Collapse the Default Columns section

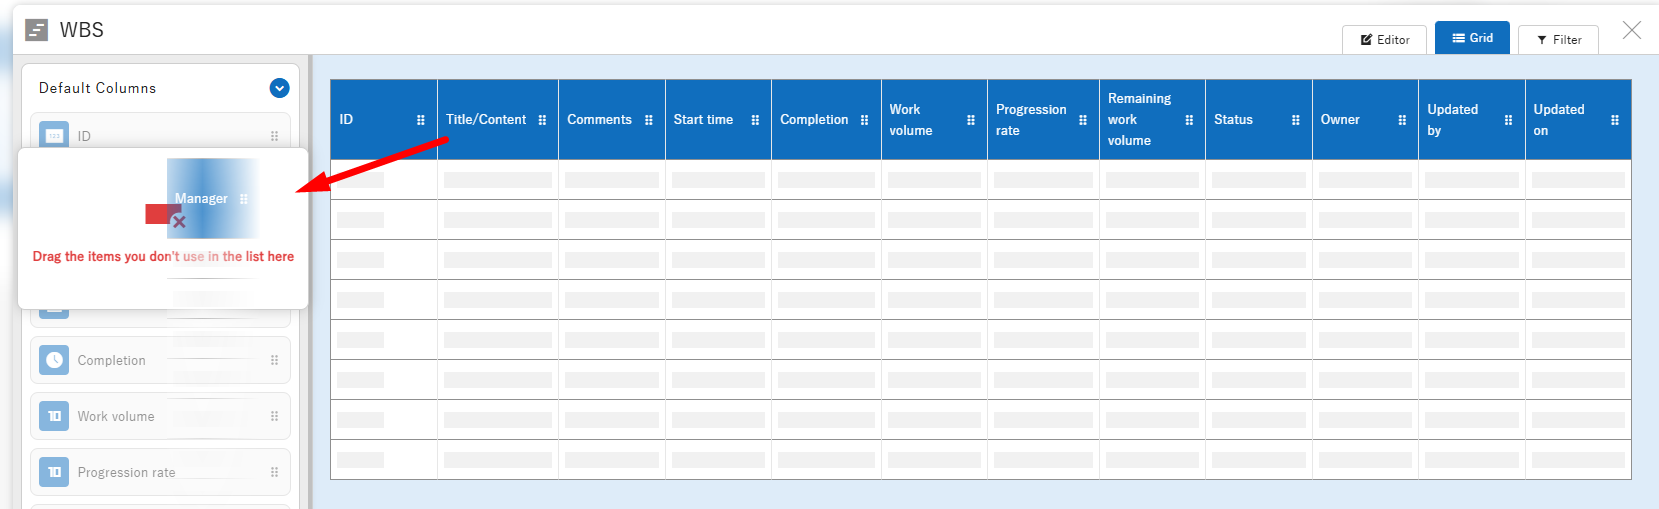tap(280, 88)
